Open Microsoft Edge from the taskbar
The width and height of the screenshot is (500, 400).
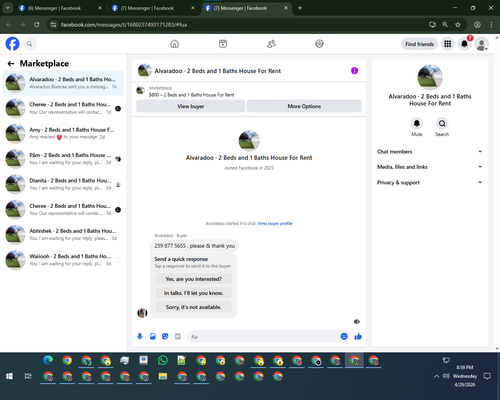point(48,360)
